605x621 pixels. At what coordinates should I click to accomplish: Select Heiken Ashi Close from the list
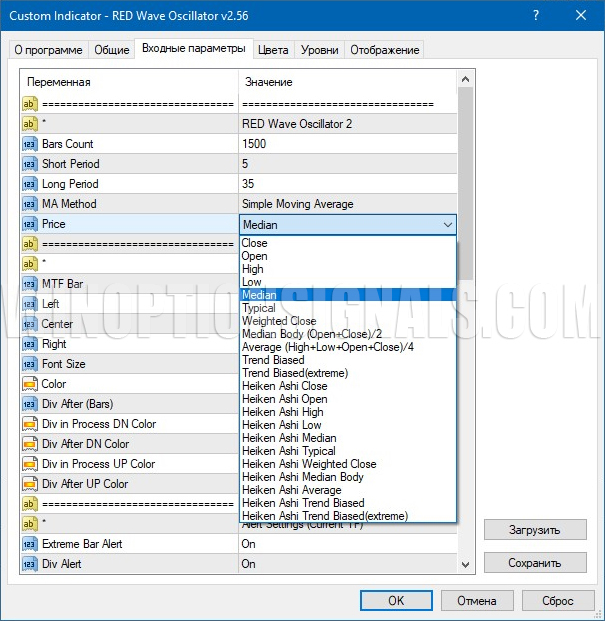[x=284, y=386]
